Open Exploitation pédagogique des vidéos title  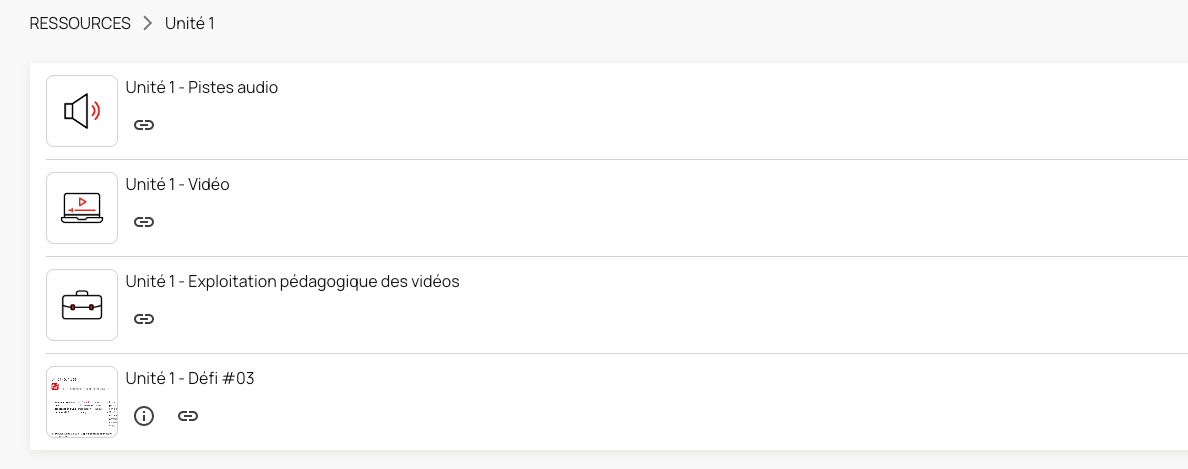(x=292, y=281)
